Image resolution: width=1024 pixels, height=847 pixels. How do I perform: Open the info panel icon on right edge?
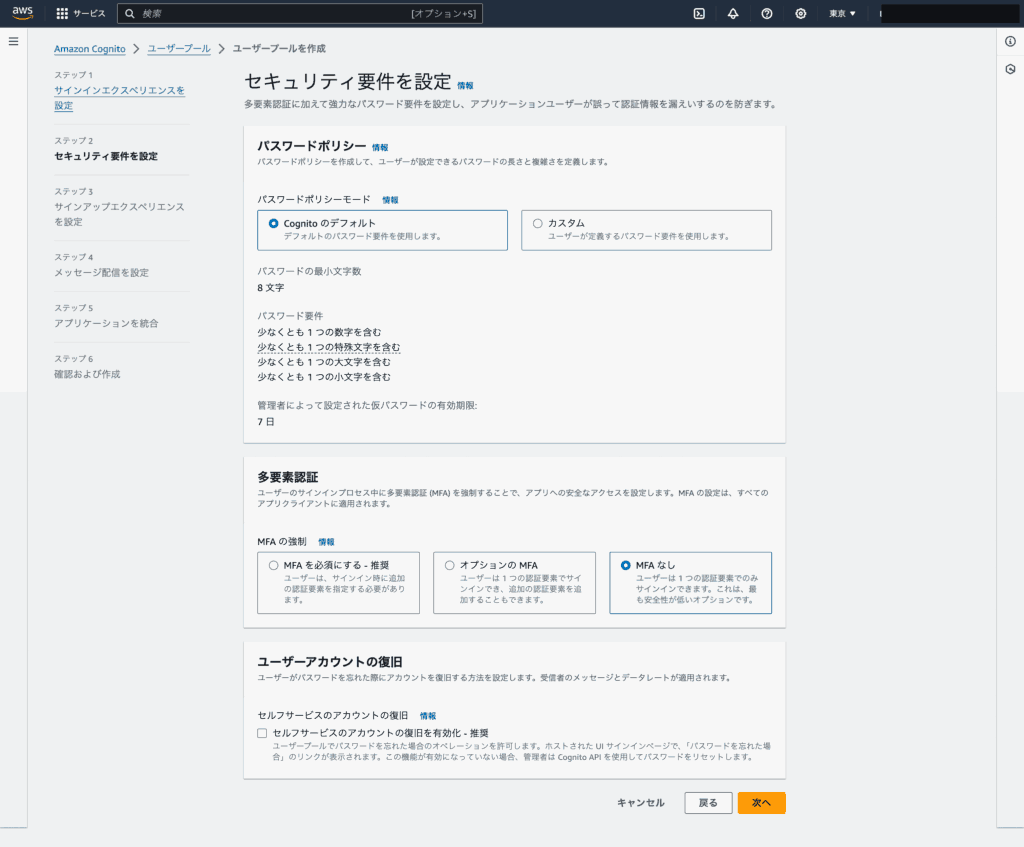(x=1010, y=40)
